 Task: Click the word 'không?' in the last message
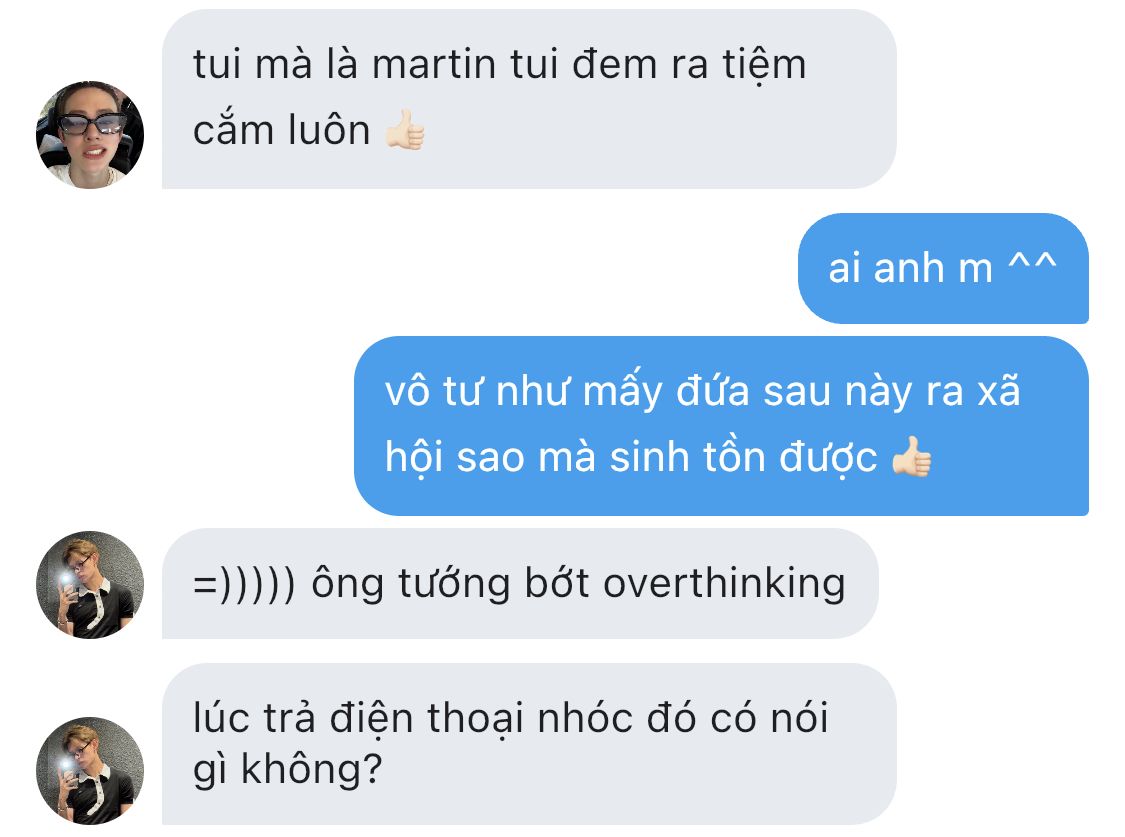coord(311,770)
